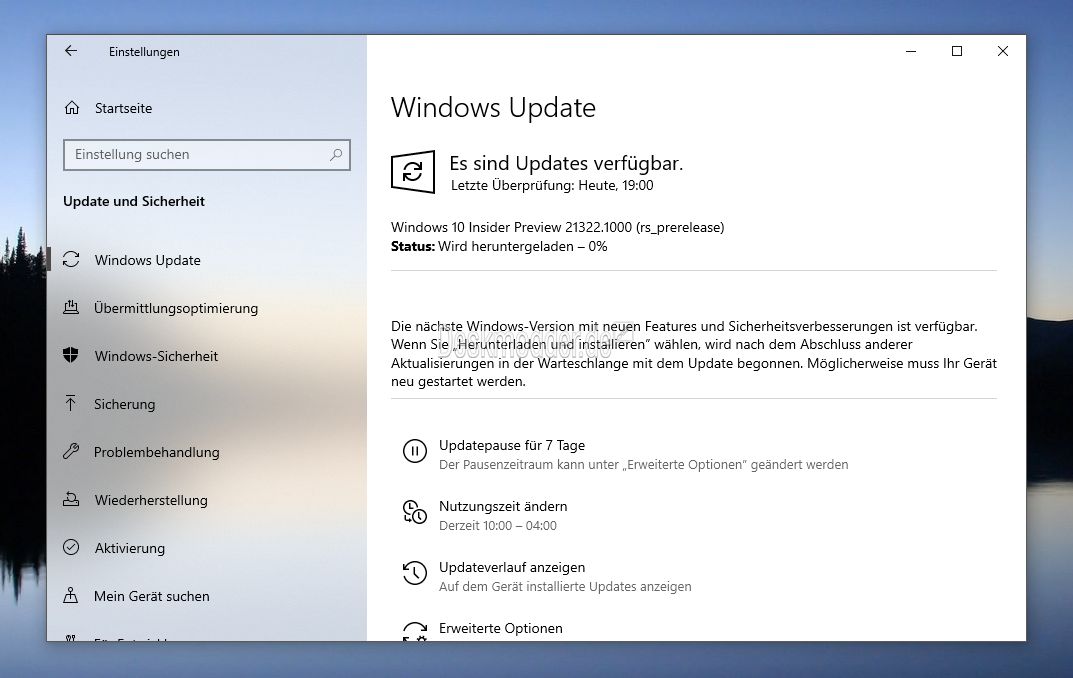Close the Einstellungen window
Image resolution: width=1073 pixels, height=678 pixels.
(x=1003, y=51)
